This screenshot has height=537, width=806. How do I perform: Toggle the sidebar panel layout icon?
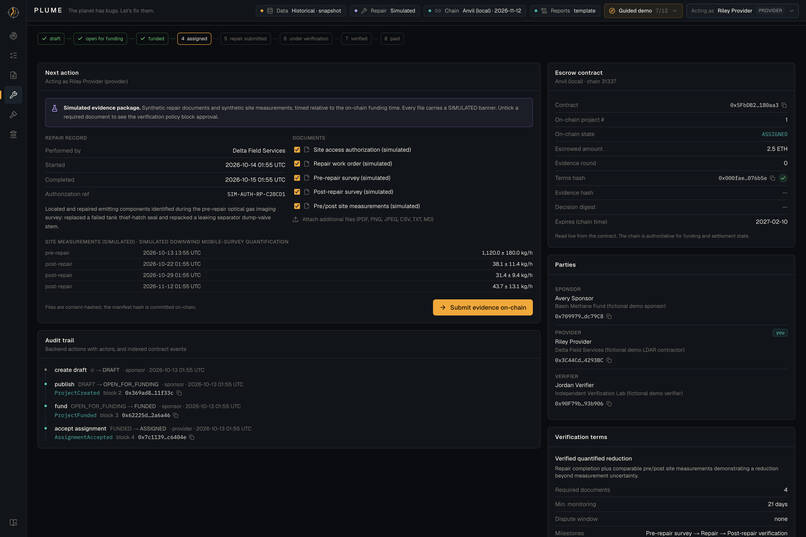(13, 522)
